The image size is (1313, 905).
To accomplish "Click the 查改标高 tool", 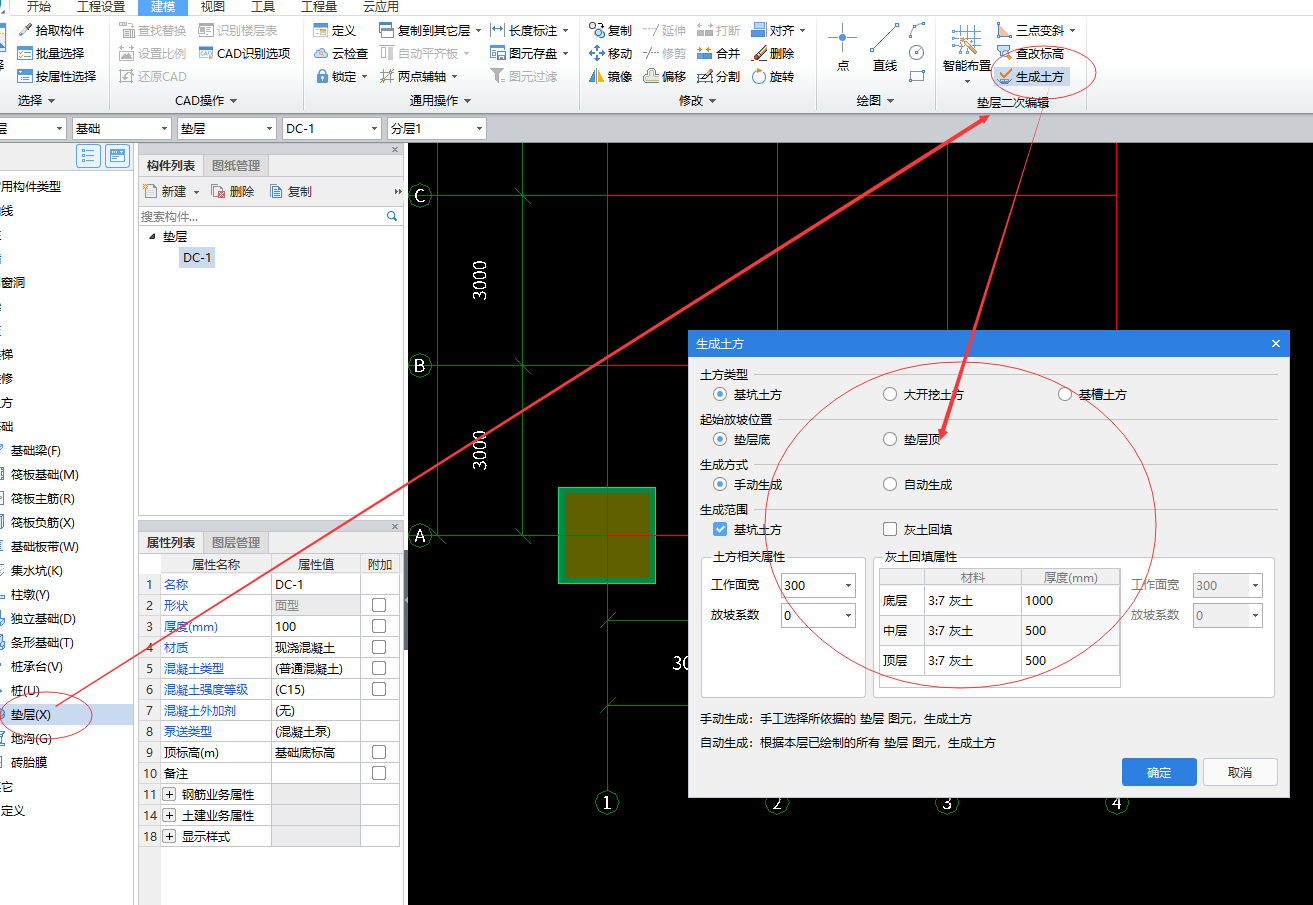I will coord(1031,53).
